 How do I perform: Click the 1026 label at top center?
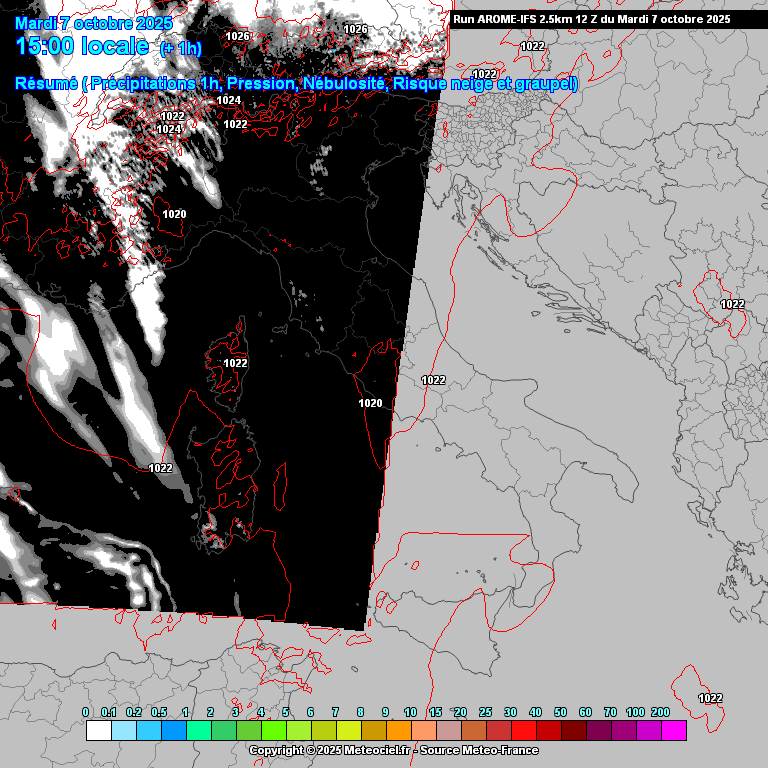(356, 30)
